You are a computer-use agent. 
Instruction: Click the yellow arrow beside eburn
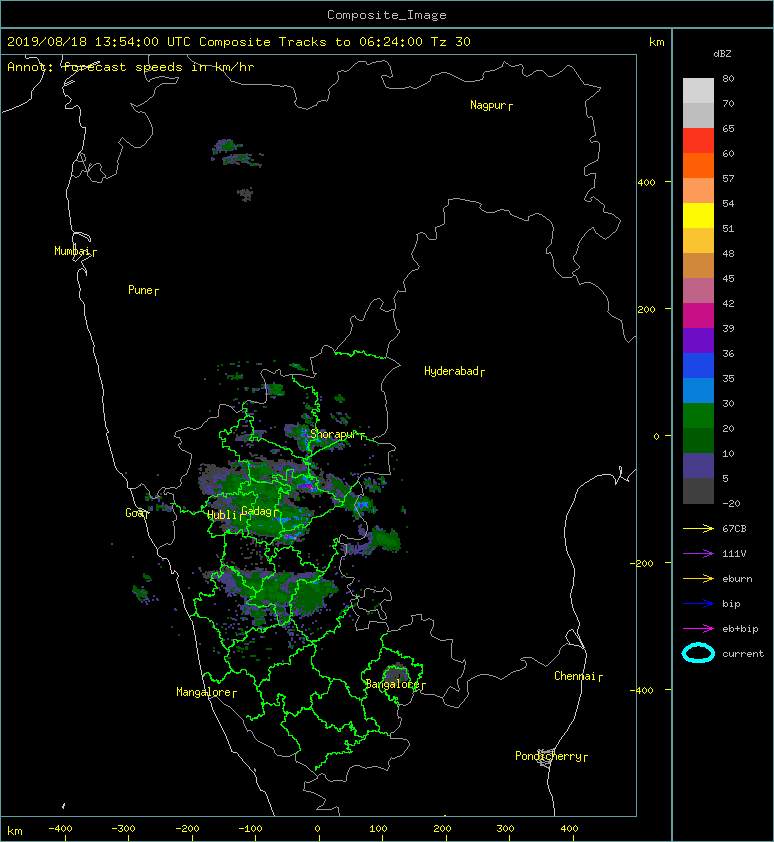tap(698, 579)
